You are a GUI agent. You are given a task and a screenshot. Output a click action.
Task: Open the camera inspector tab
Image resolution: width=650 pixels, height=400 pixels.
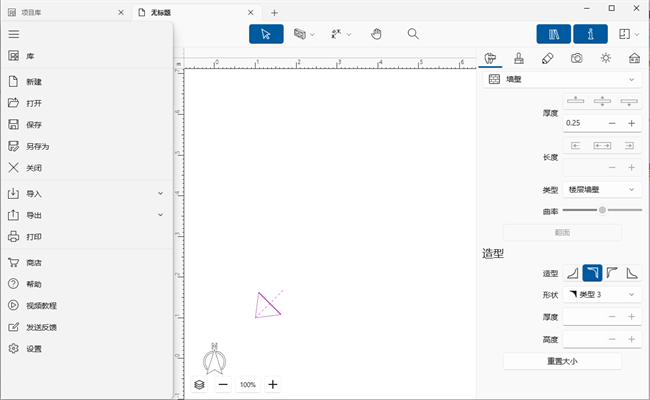[x=577, y=58]
